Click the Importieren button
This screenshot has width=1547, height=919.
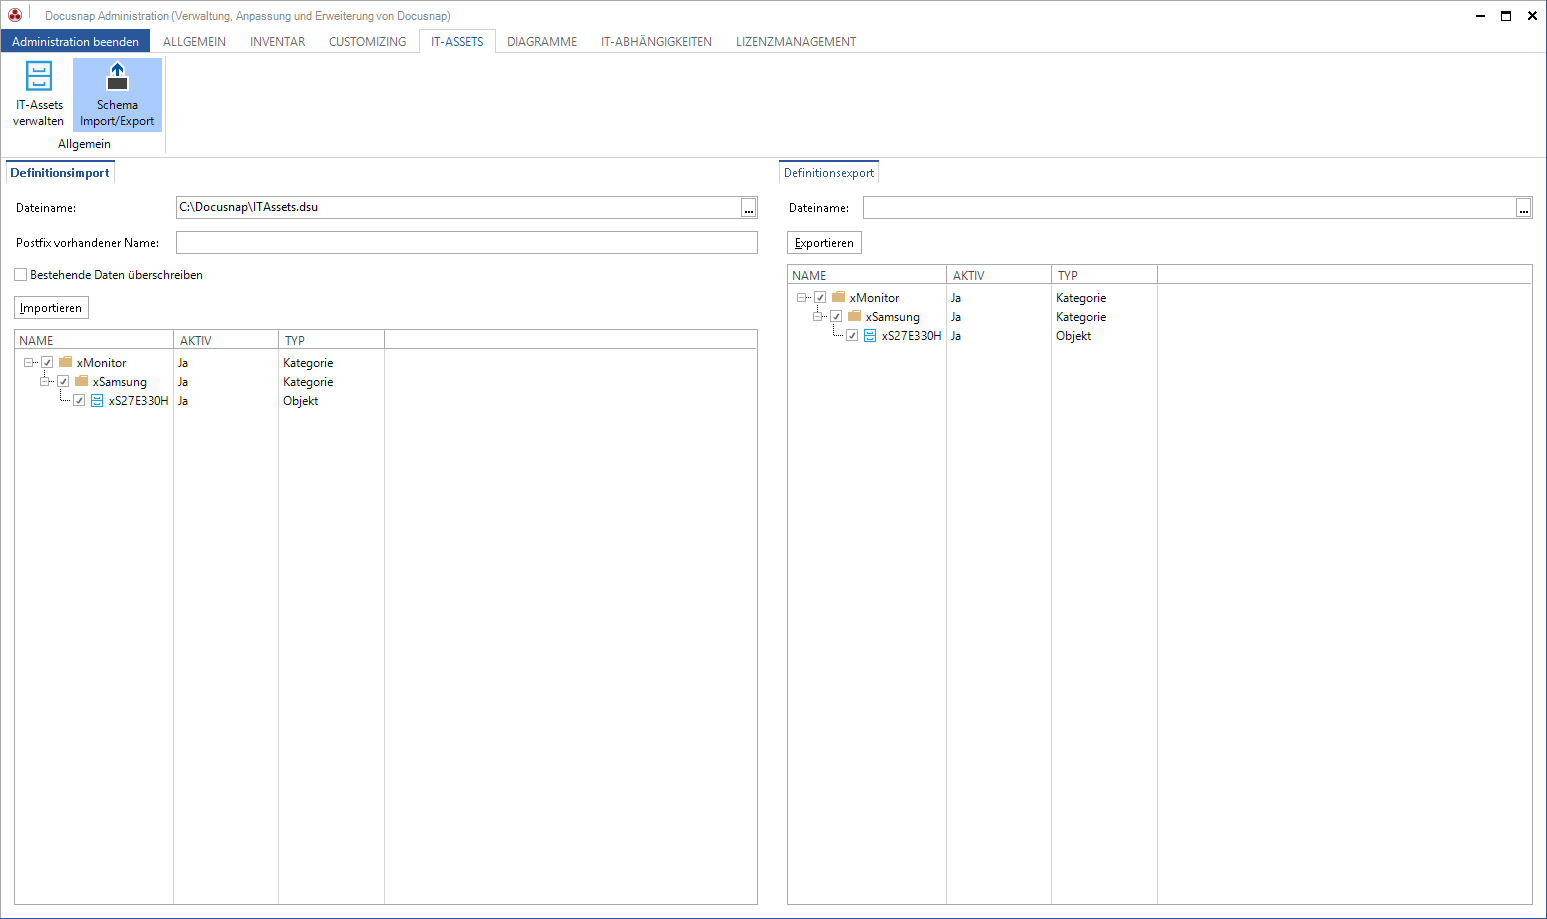point(51,308)
